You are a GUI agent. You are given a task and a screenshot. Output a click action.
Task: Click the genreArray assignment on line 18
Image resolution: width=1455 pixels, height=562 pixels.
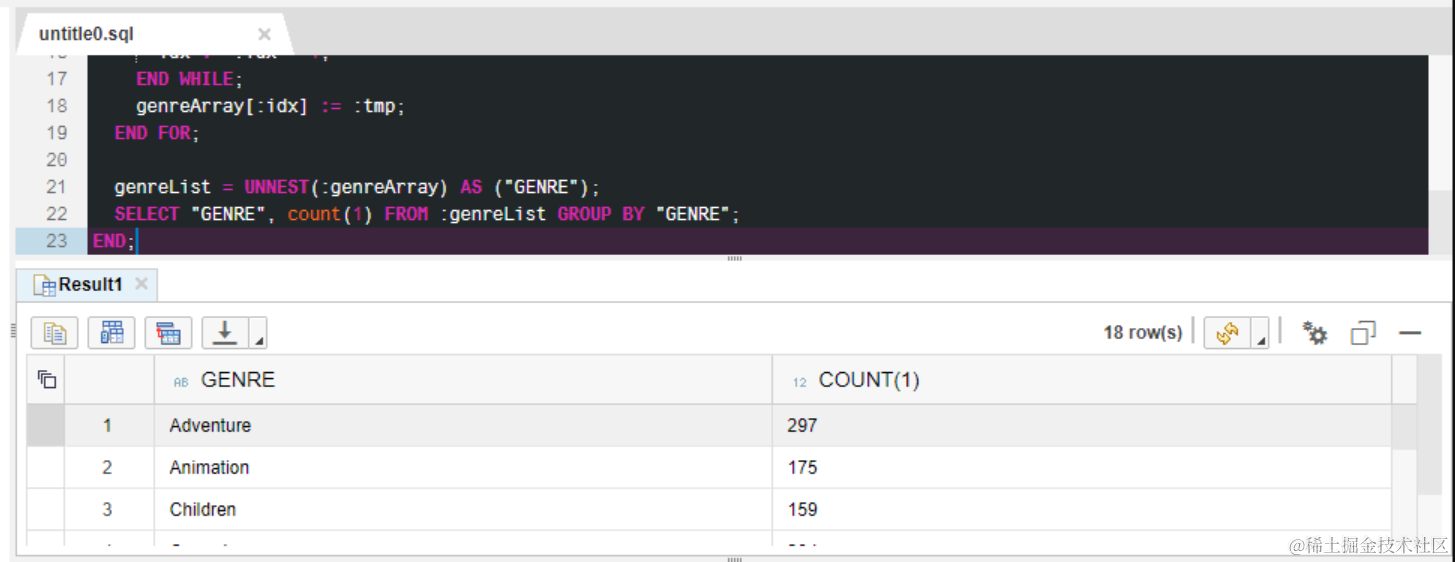tap(270, 106)
